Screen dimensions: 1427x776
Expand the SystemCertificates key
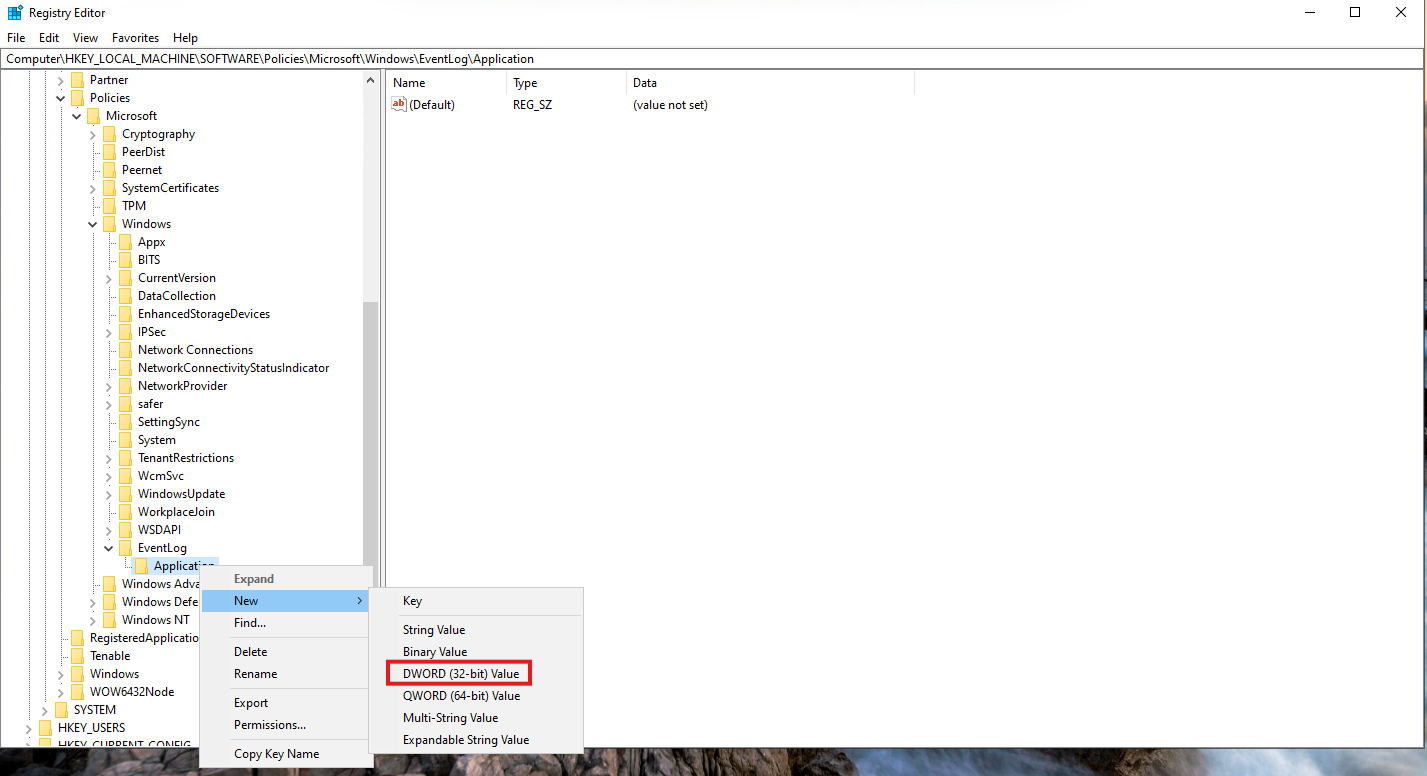point(93,188)
